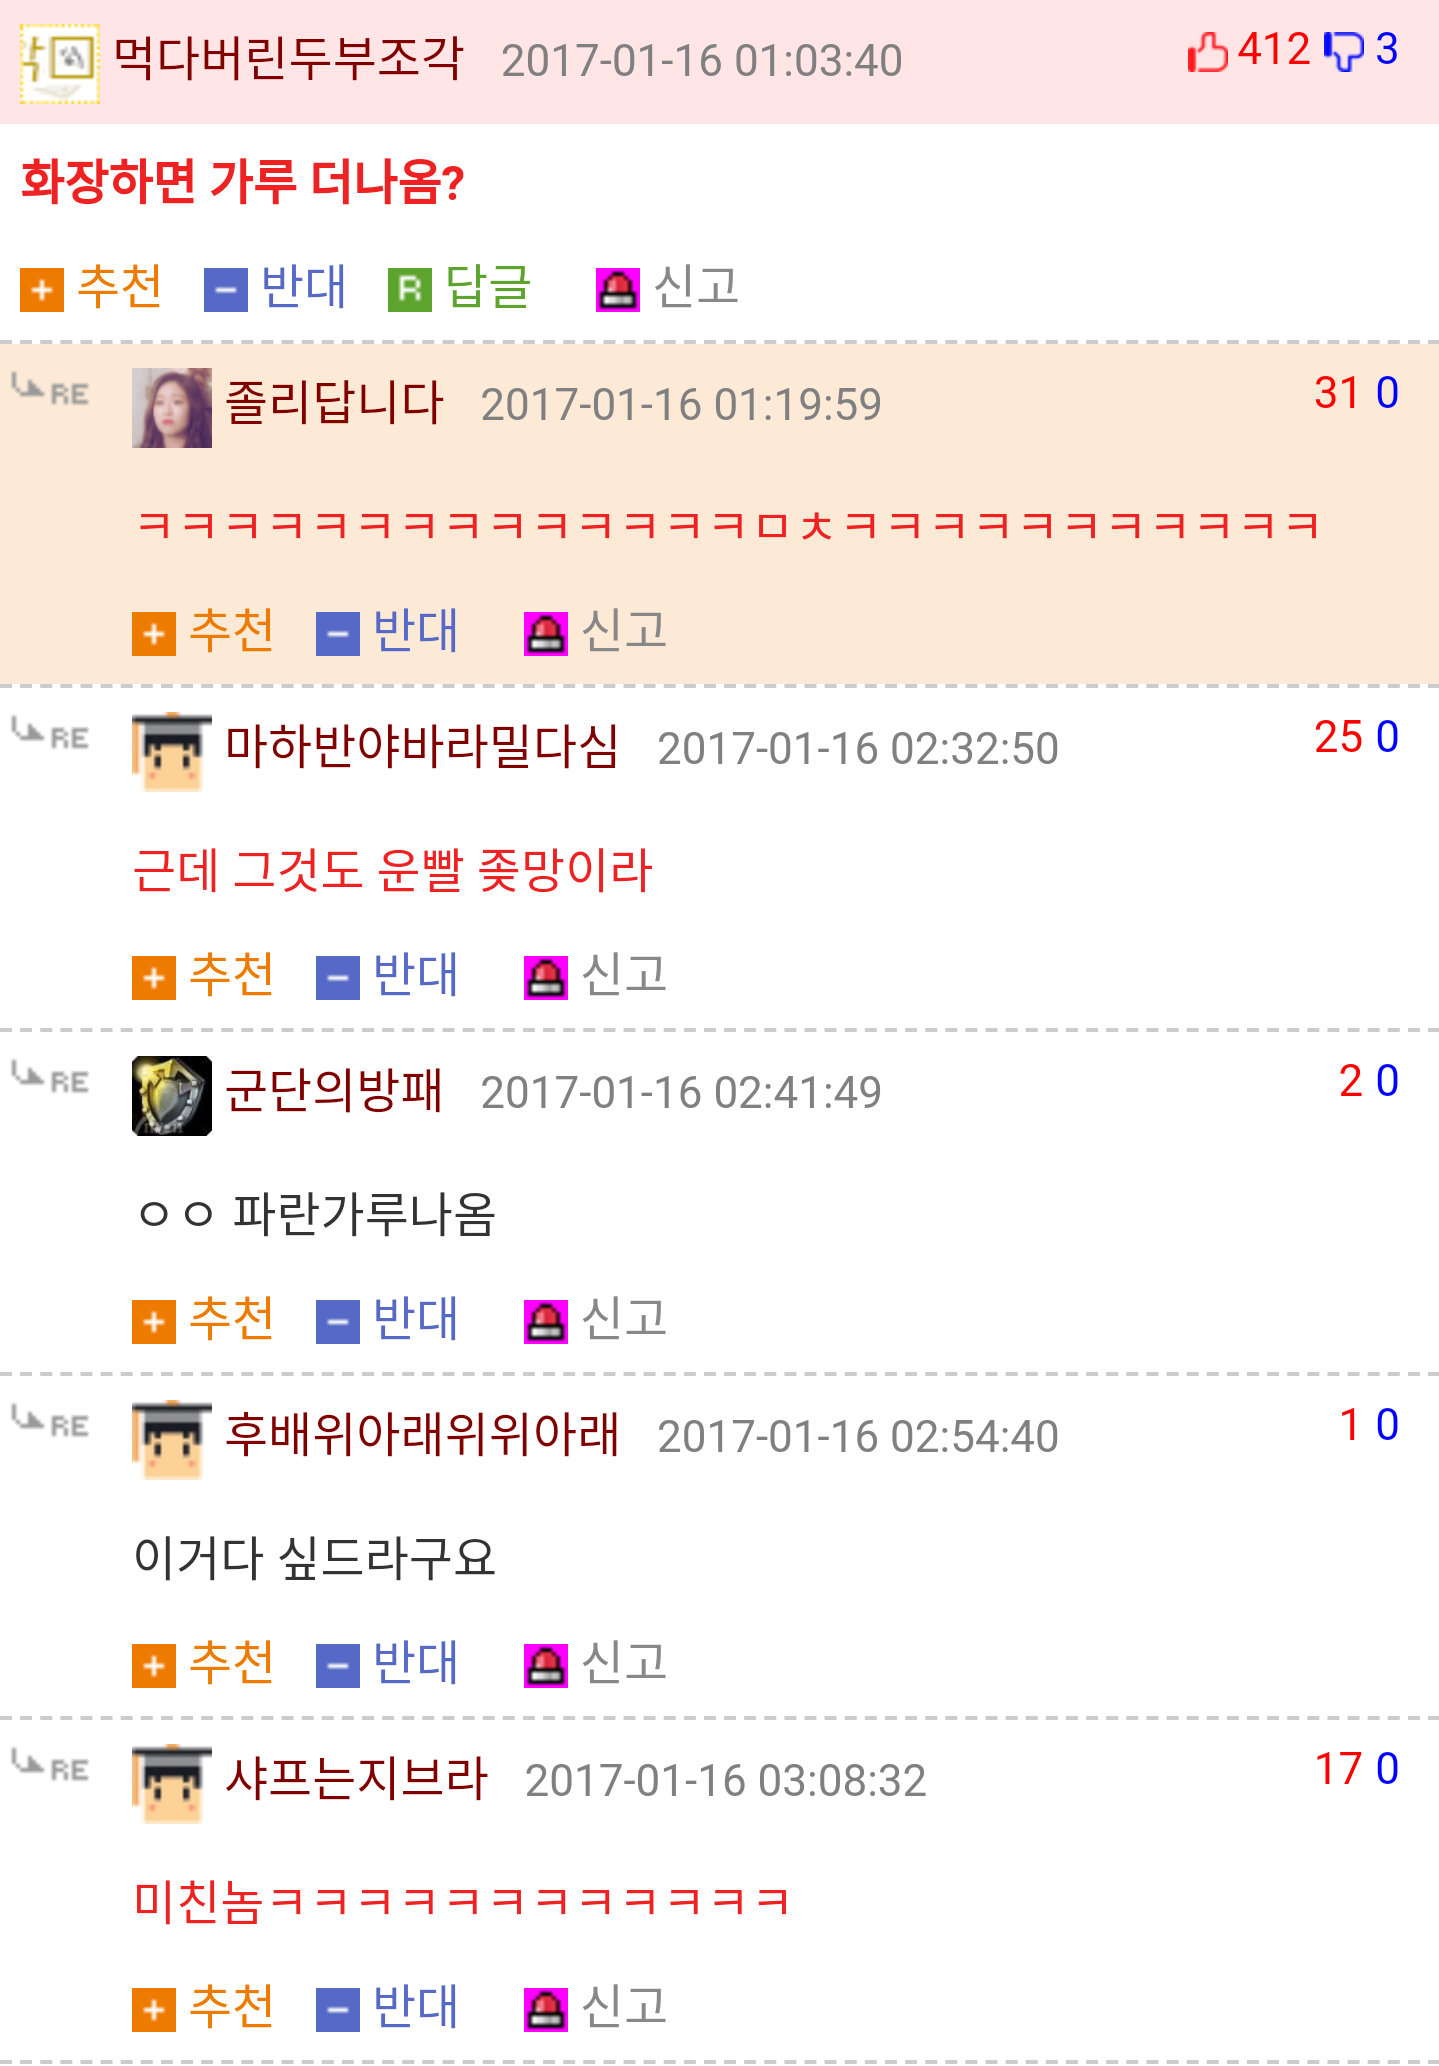Click 반대 text under 샤프는지브라 comment

tap(416, 2007)
